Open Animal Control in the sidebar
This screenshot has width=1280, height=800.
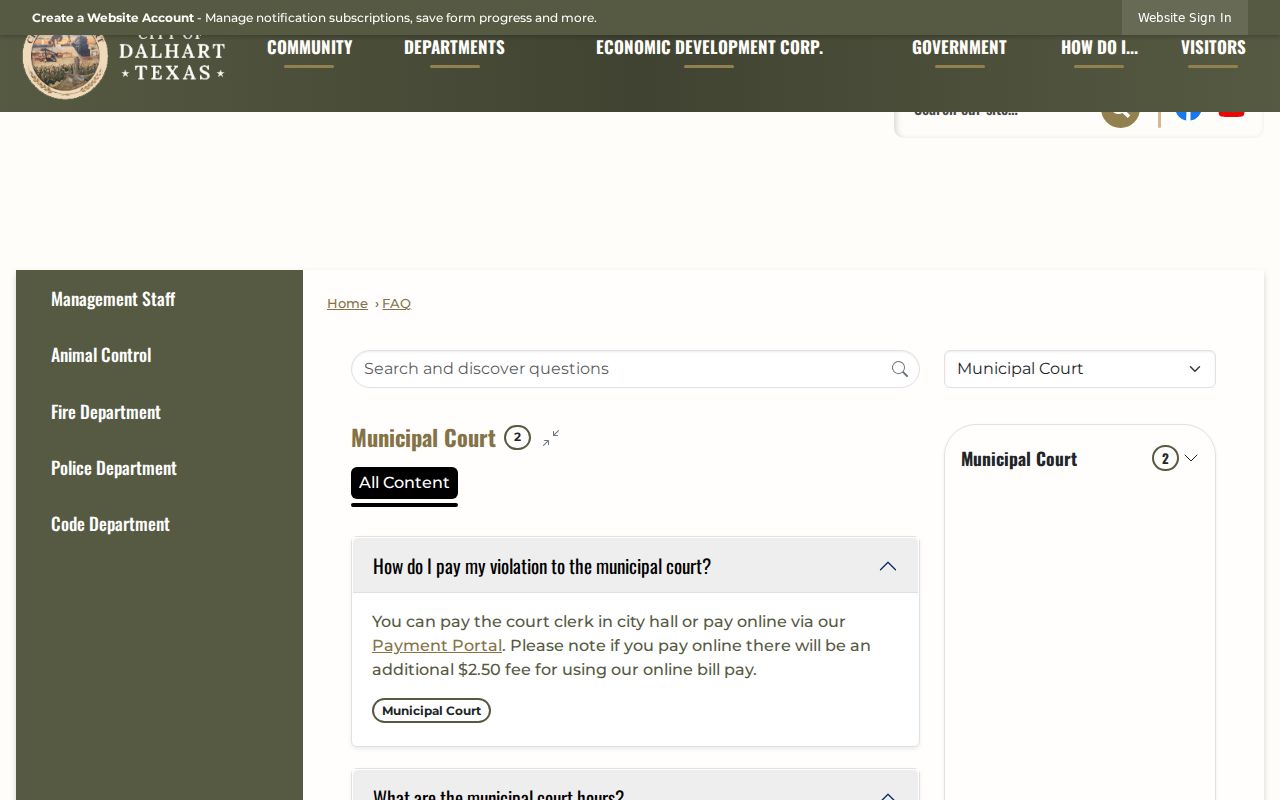point(101,355)
